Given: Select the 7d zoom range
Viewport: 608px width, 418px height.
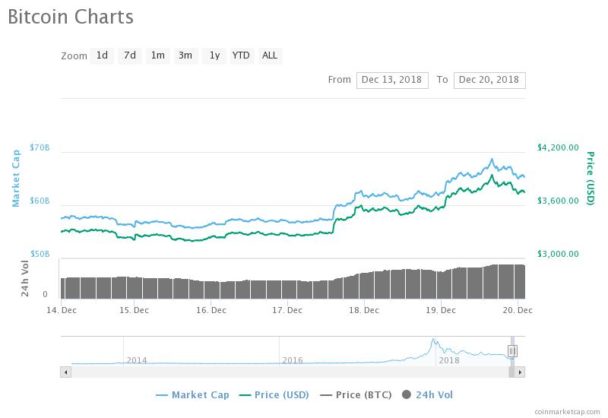Looking at the screenshot, I should click(130, 55).
